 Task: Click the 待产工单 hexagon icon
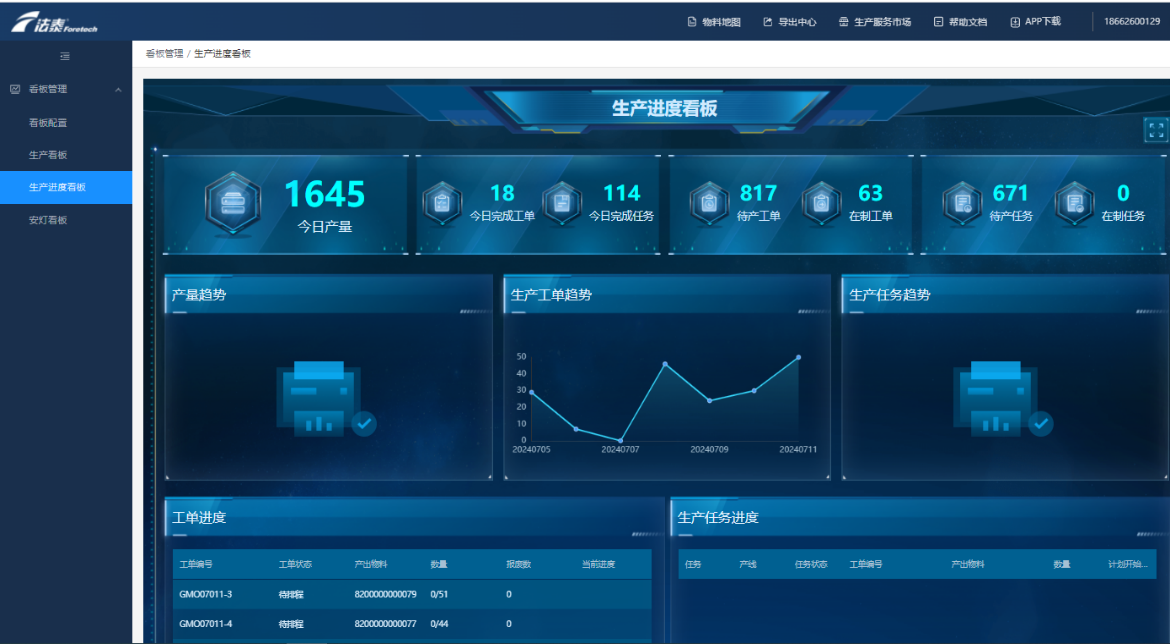(x=709, y=202)
